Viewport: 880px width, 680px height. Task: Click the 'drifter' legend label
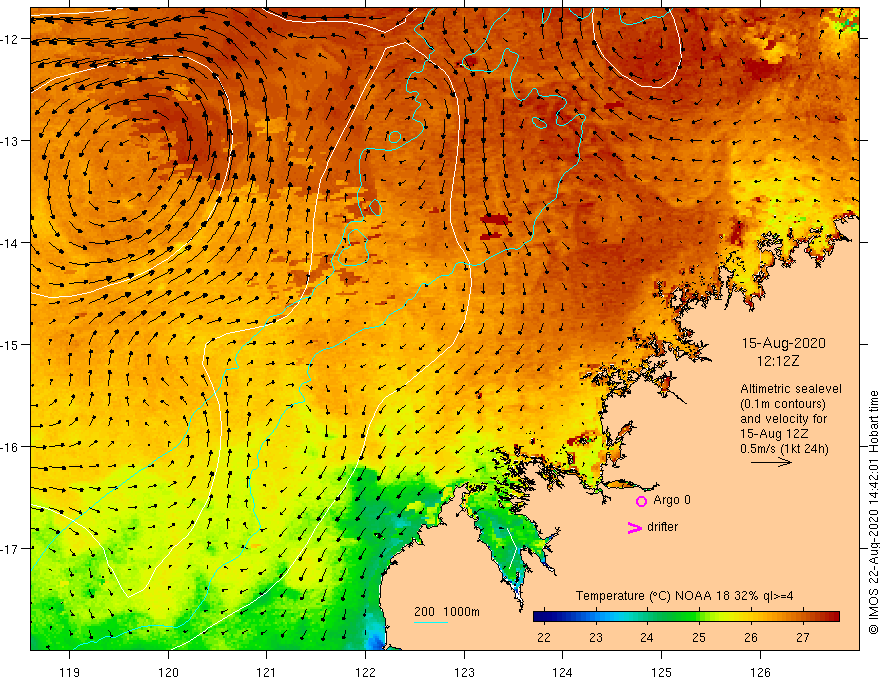tap(662, 527)
